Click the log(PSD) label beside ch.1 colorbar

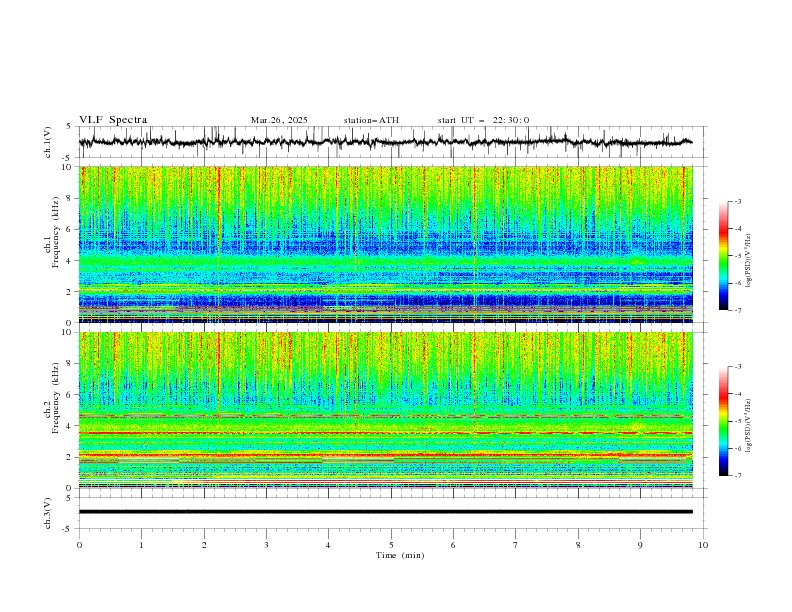(x=749, y=261)
